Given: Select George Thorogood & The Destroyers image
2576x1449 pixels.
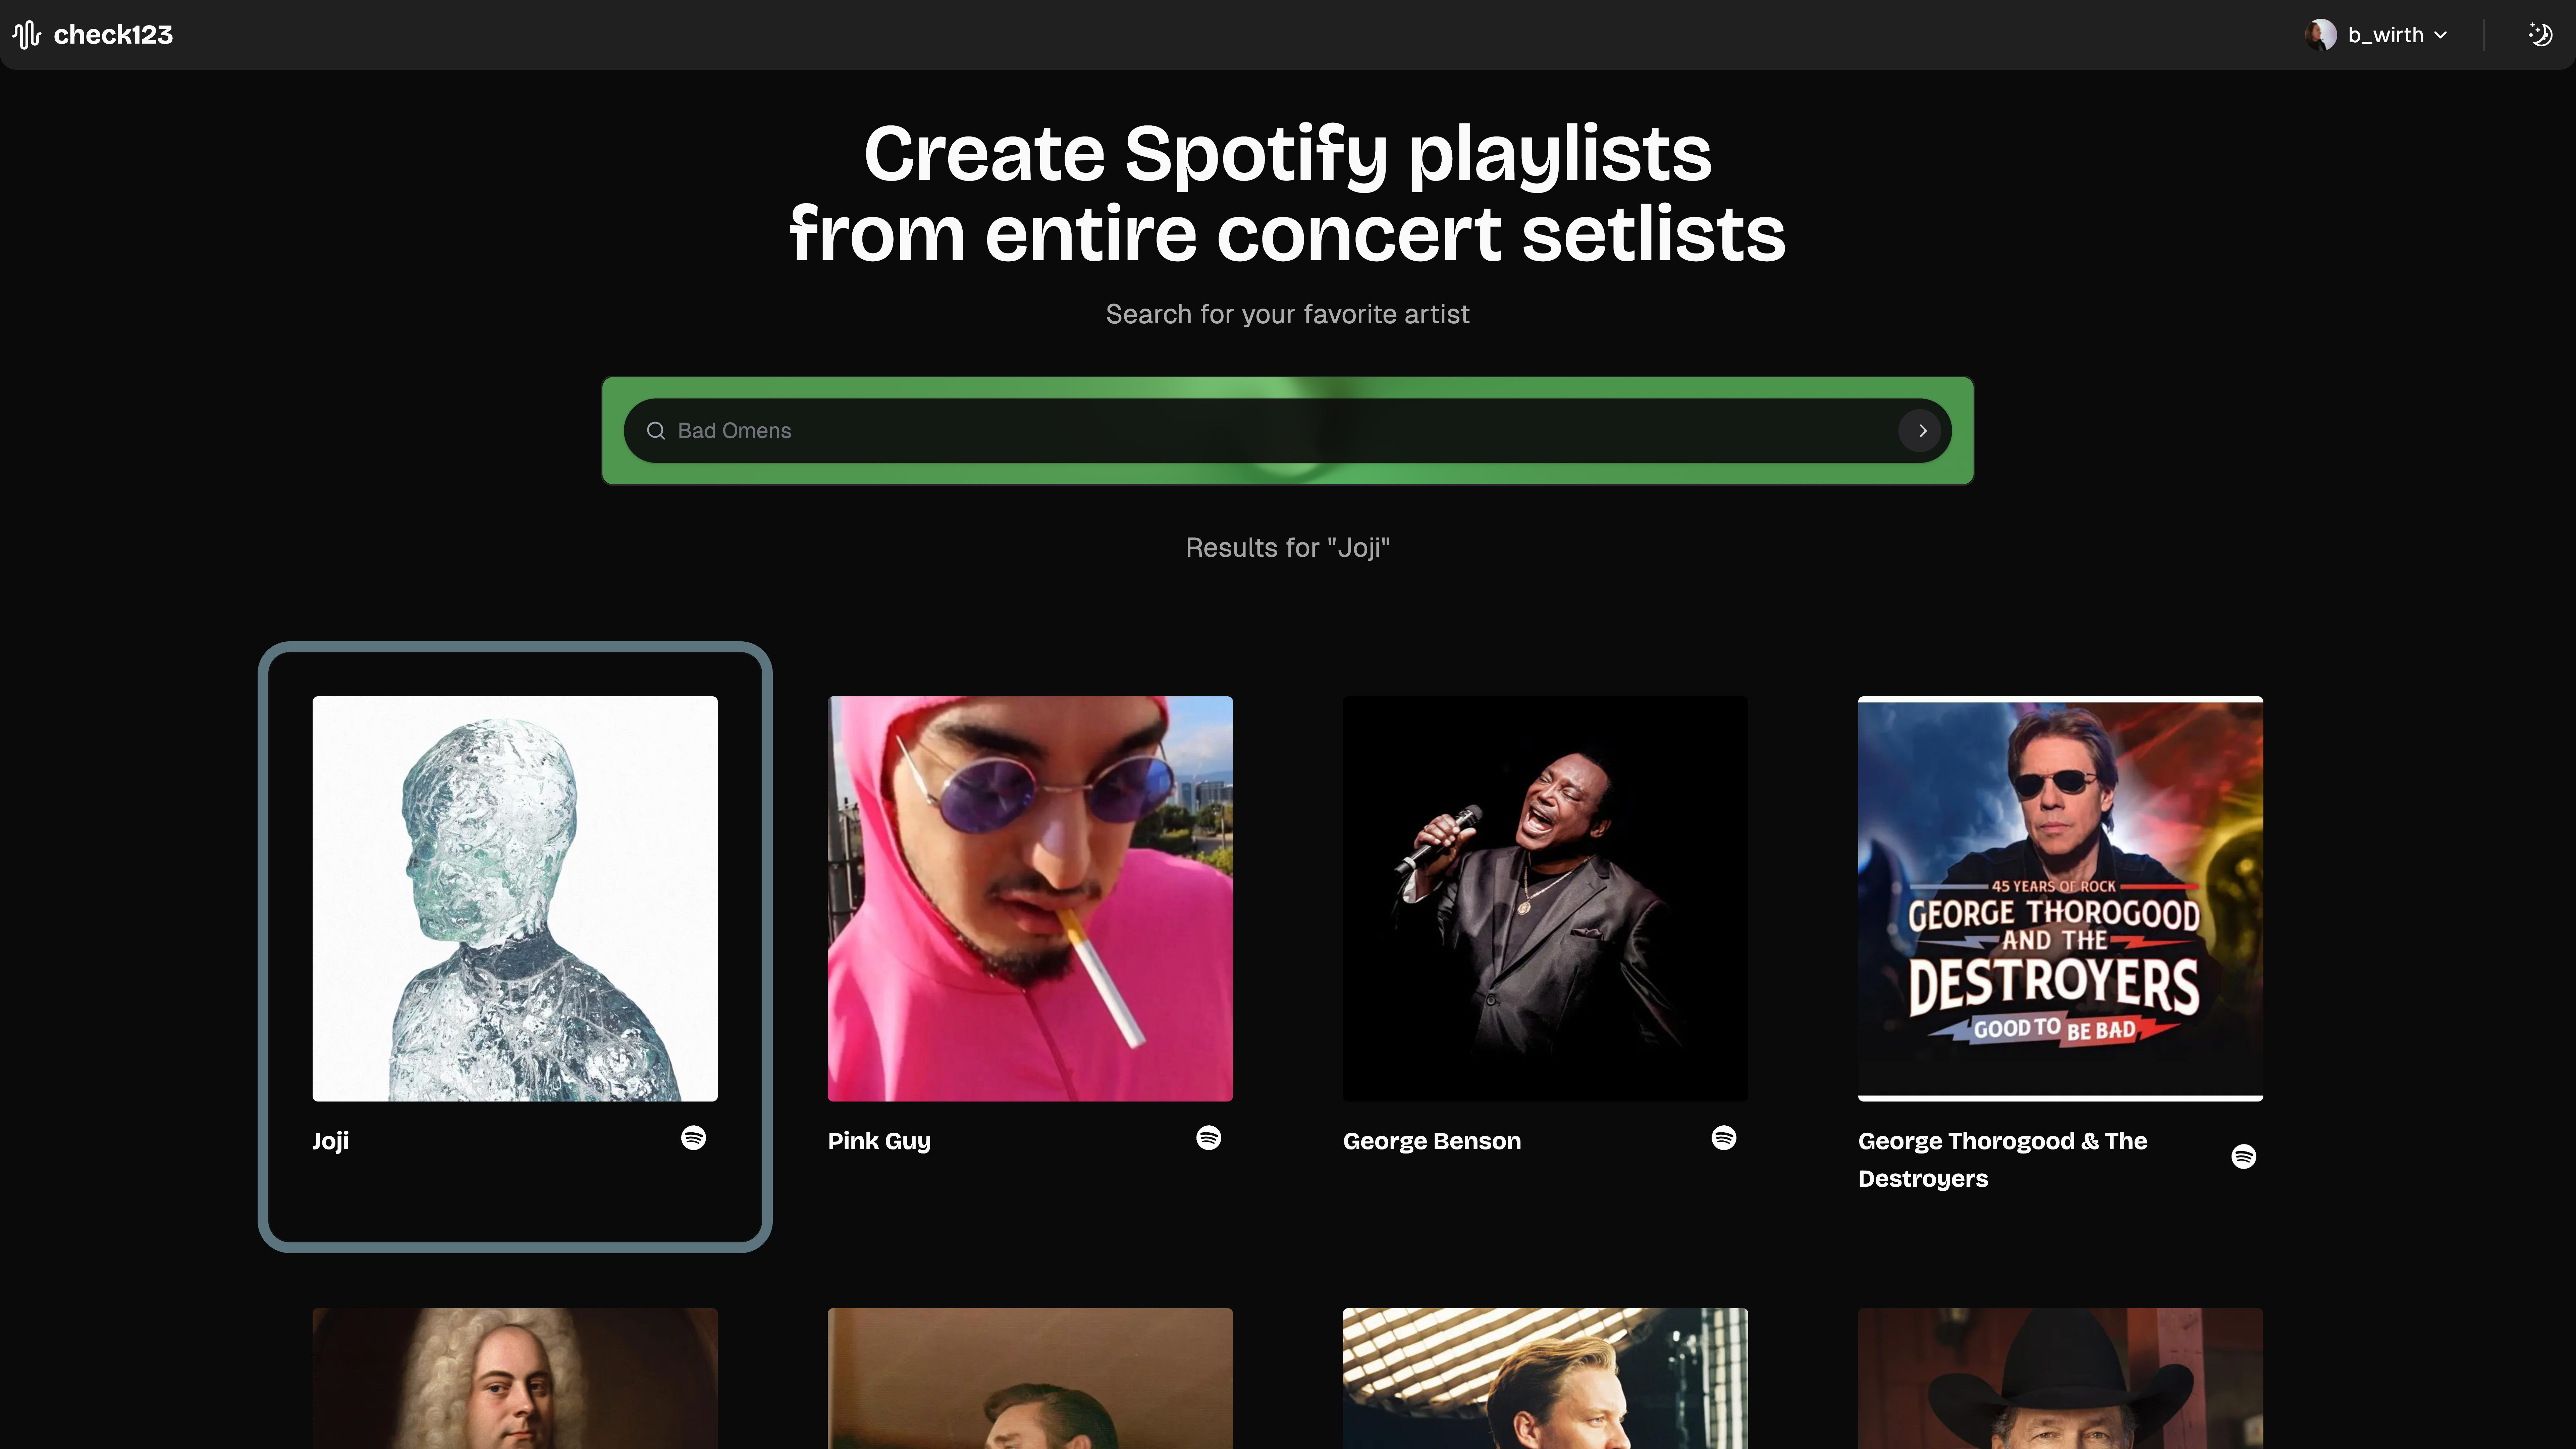Looking at the screenshot, I should click(2060, 899).
